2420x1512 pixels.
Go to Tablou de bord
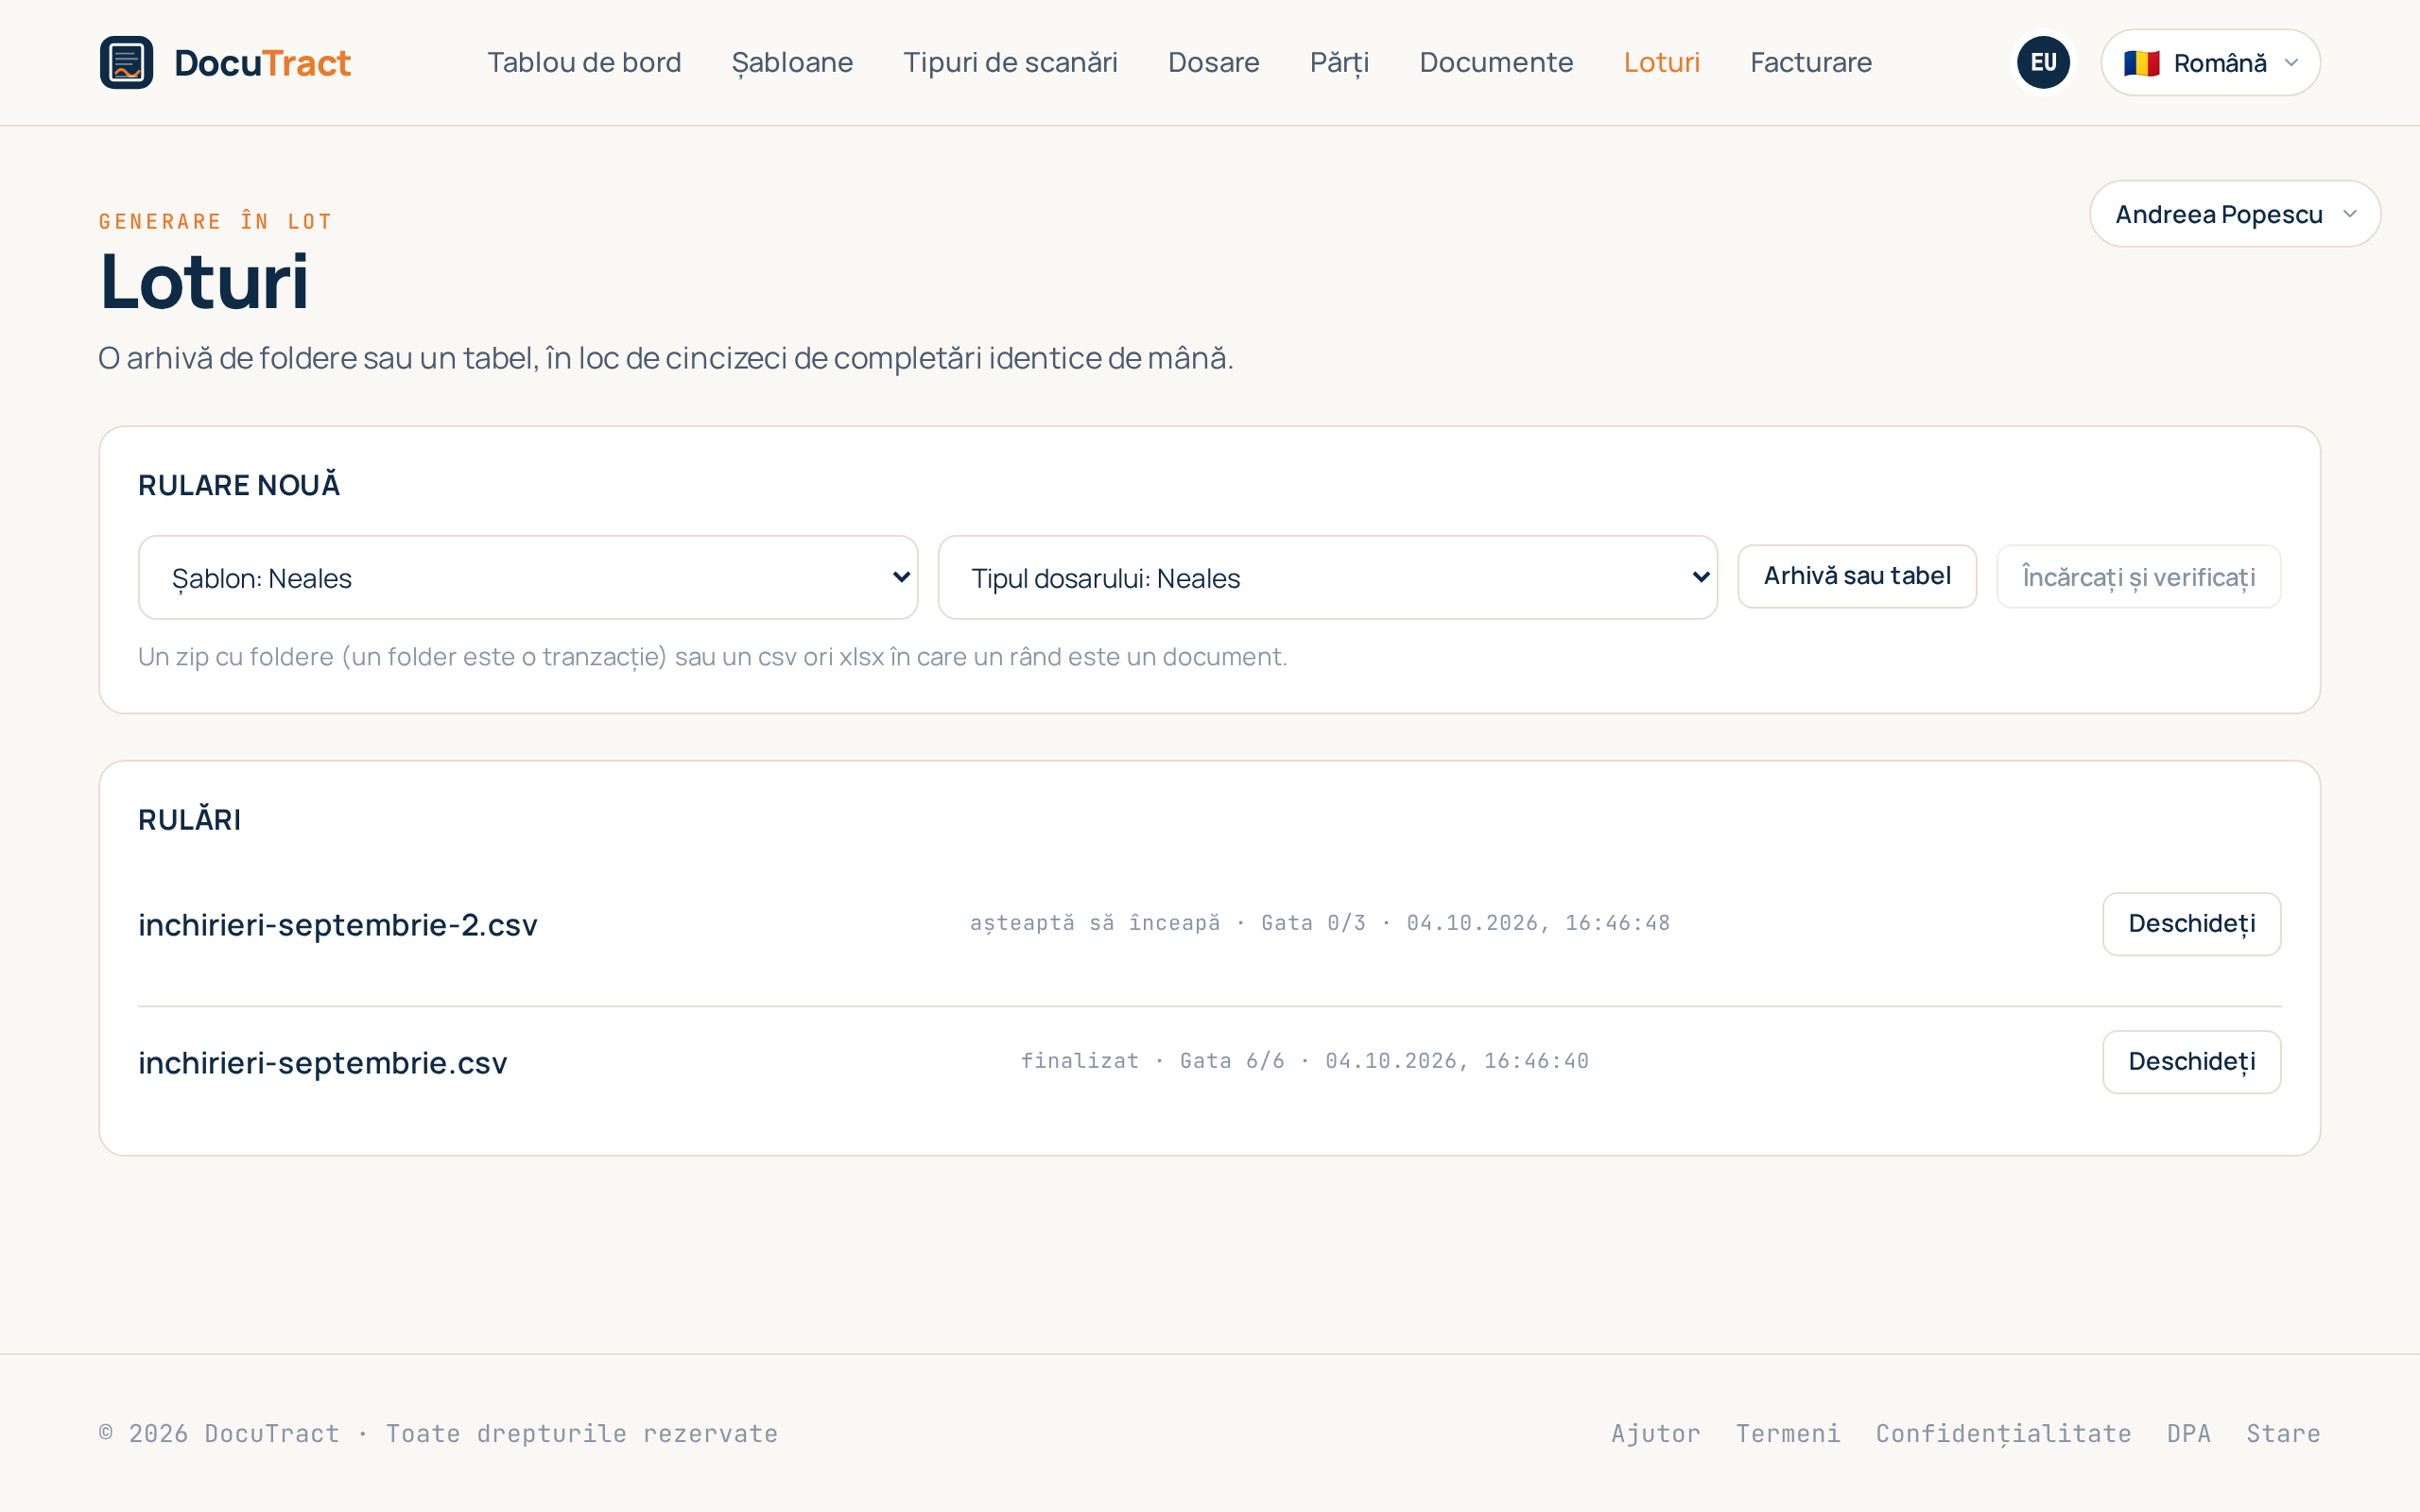click(x=584, y=62)
